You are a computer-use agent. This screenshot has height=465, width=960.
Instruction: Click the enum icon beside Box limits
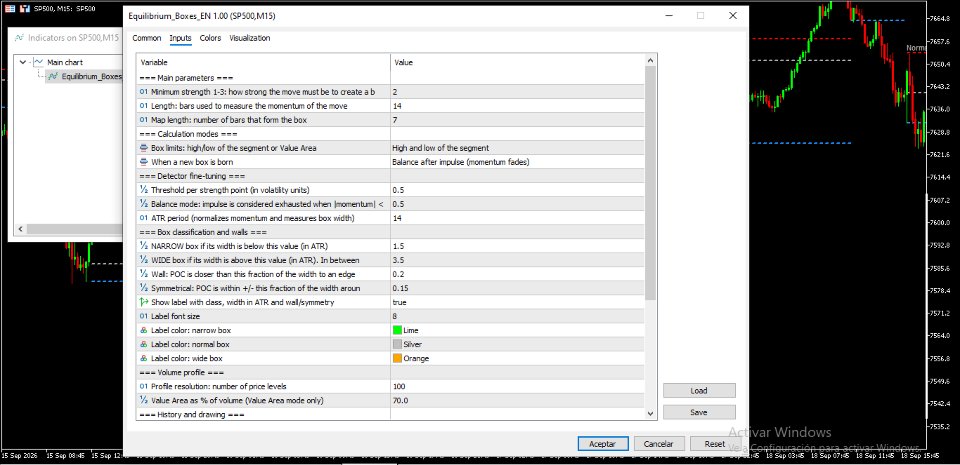144,148
